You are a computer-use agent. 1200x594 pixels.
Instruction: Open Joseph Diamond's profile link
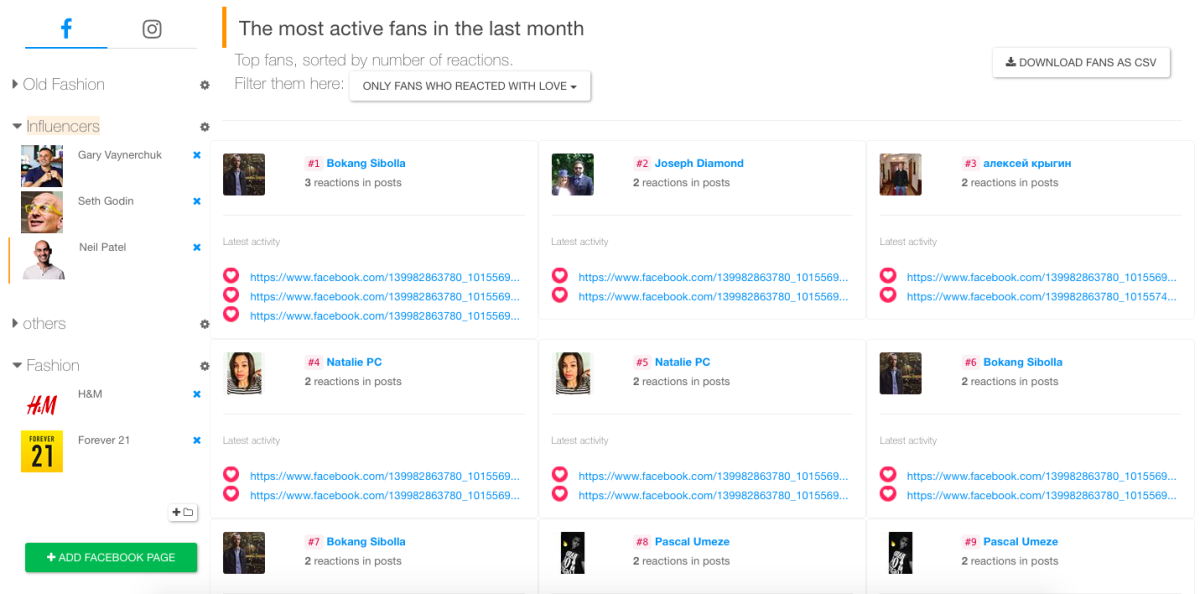(x=699, y=163)
